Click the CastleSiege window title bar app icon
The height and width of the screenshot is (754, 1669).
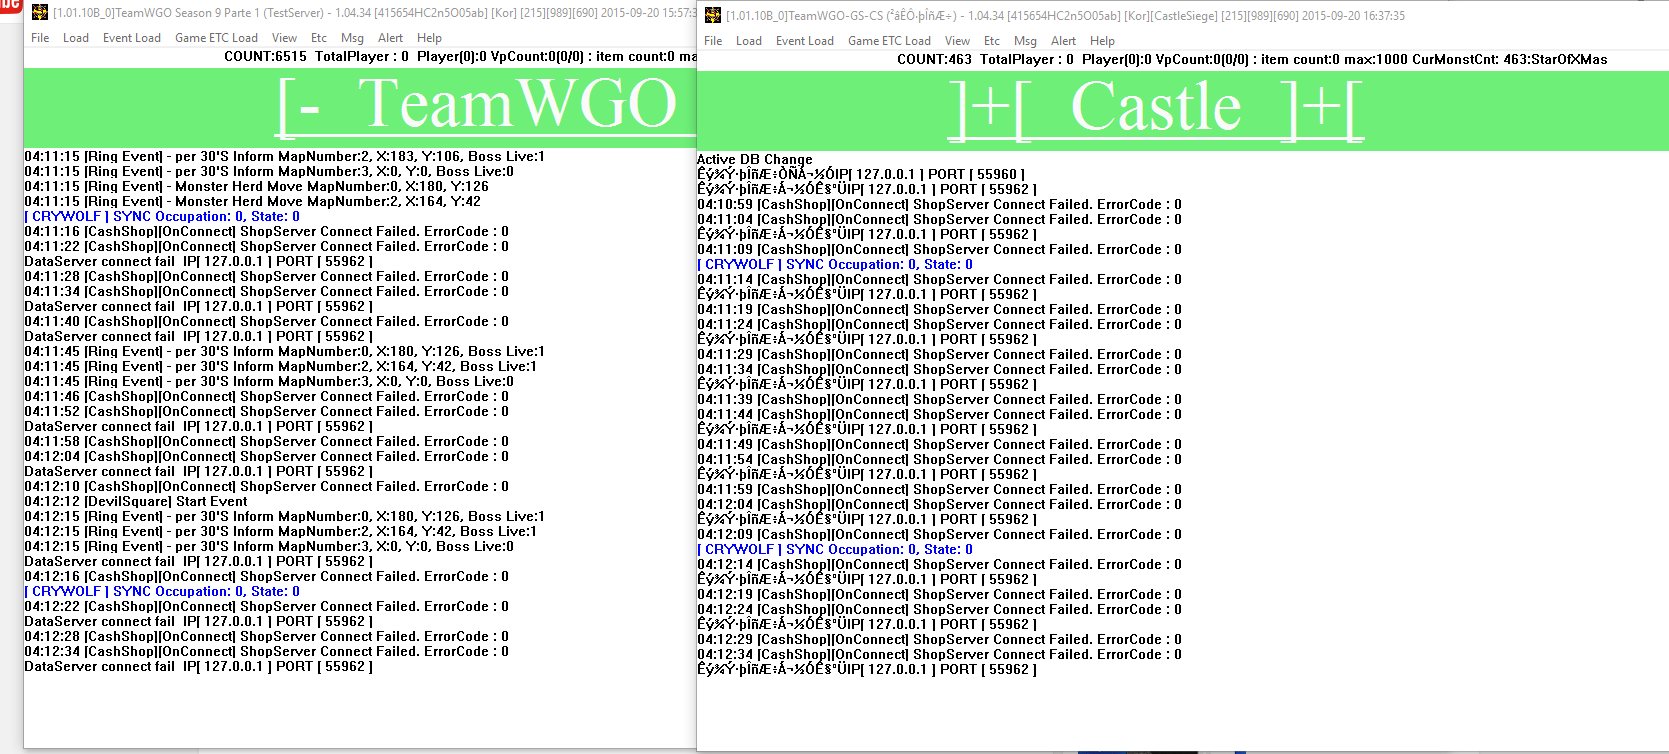(x=713, y=15)
